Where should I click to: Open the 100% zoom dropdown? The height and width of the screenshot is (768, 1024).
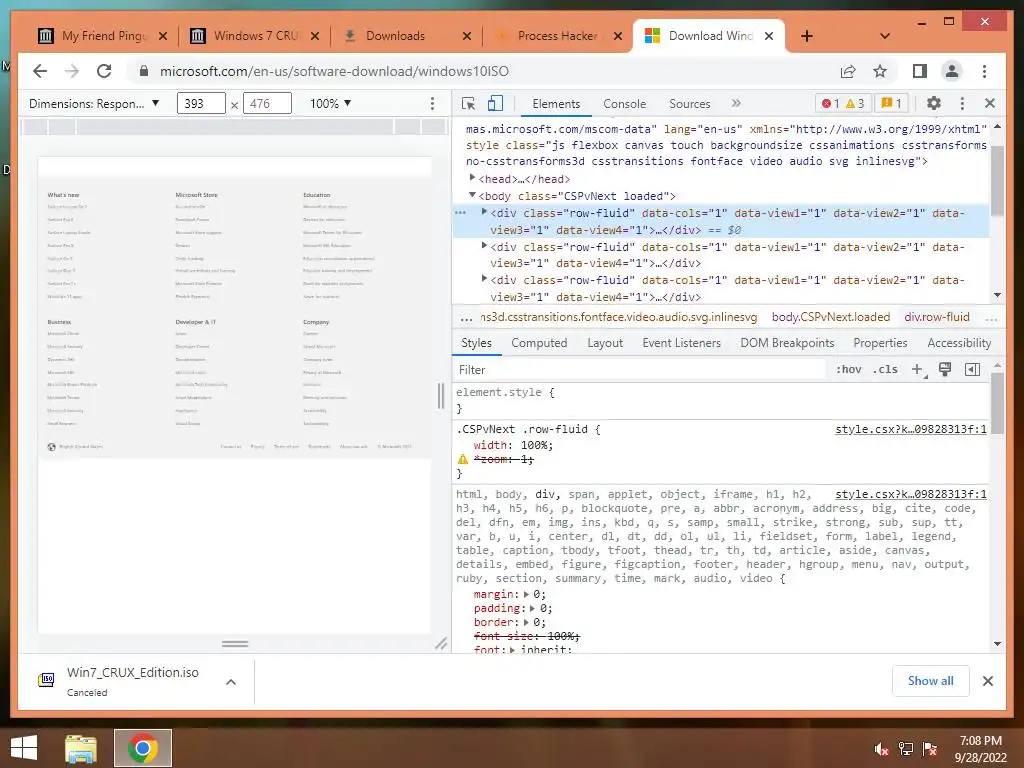(330, 103)
